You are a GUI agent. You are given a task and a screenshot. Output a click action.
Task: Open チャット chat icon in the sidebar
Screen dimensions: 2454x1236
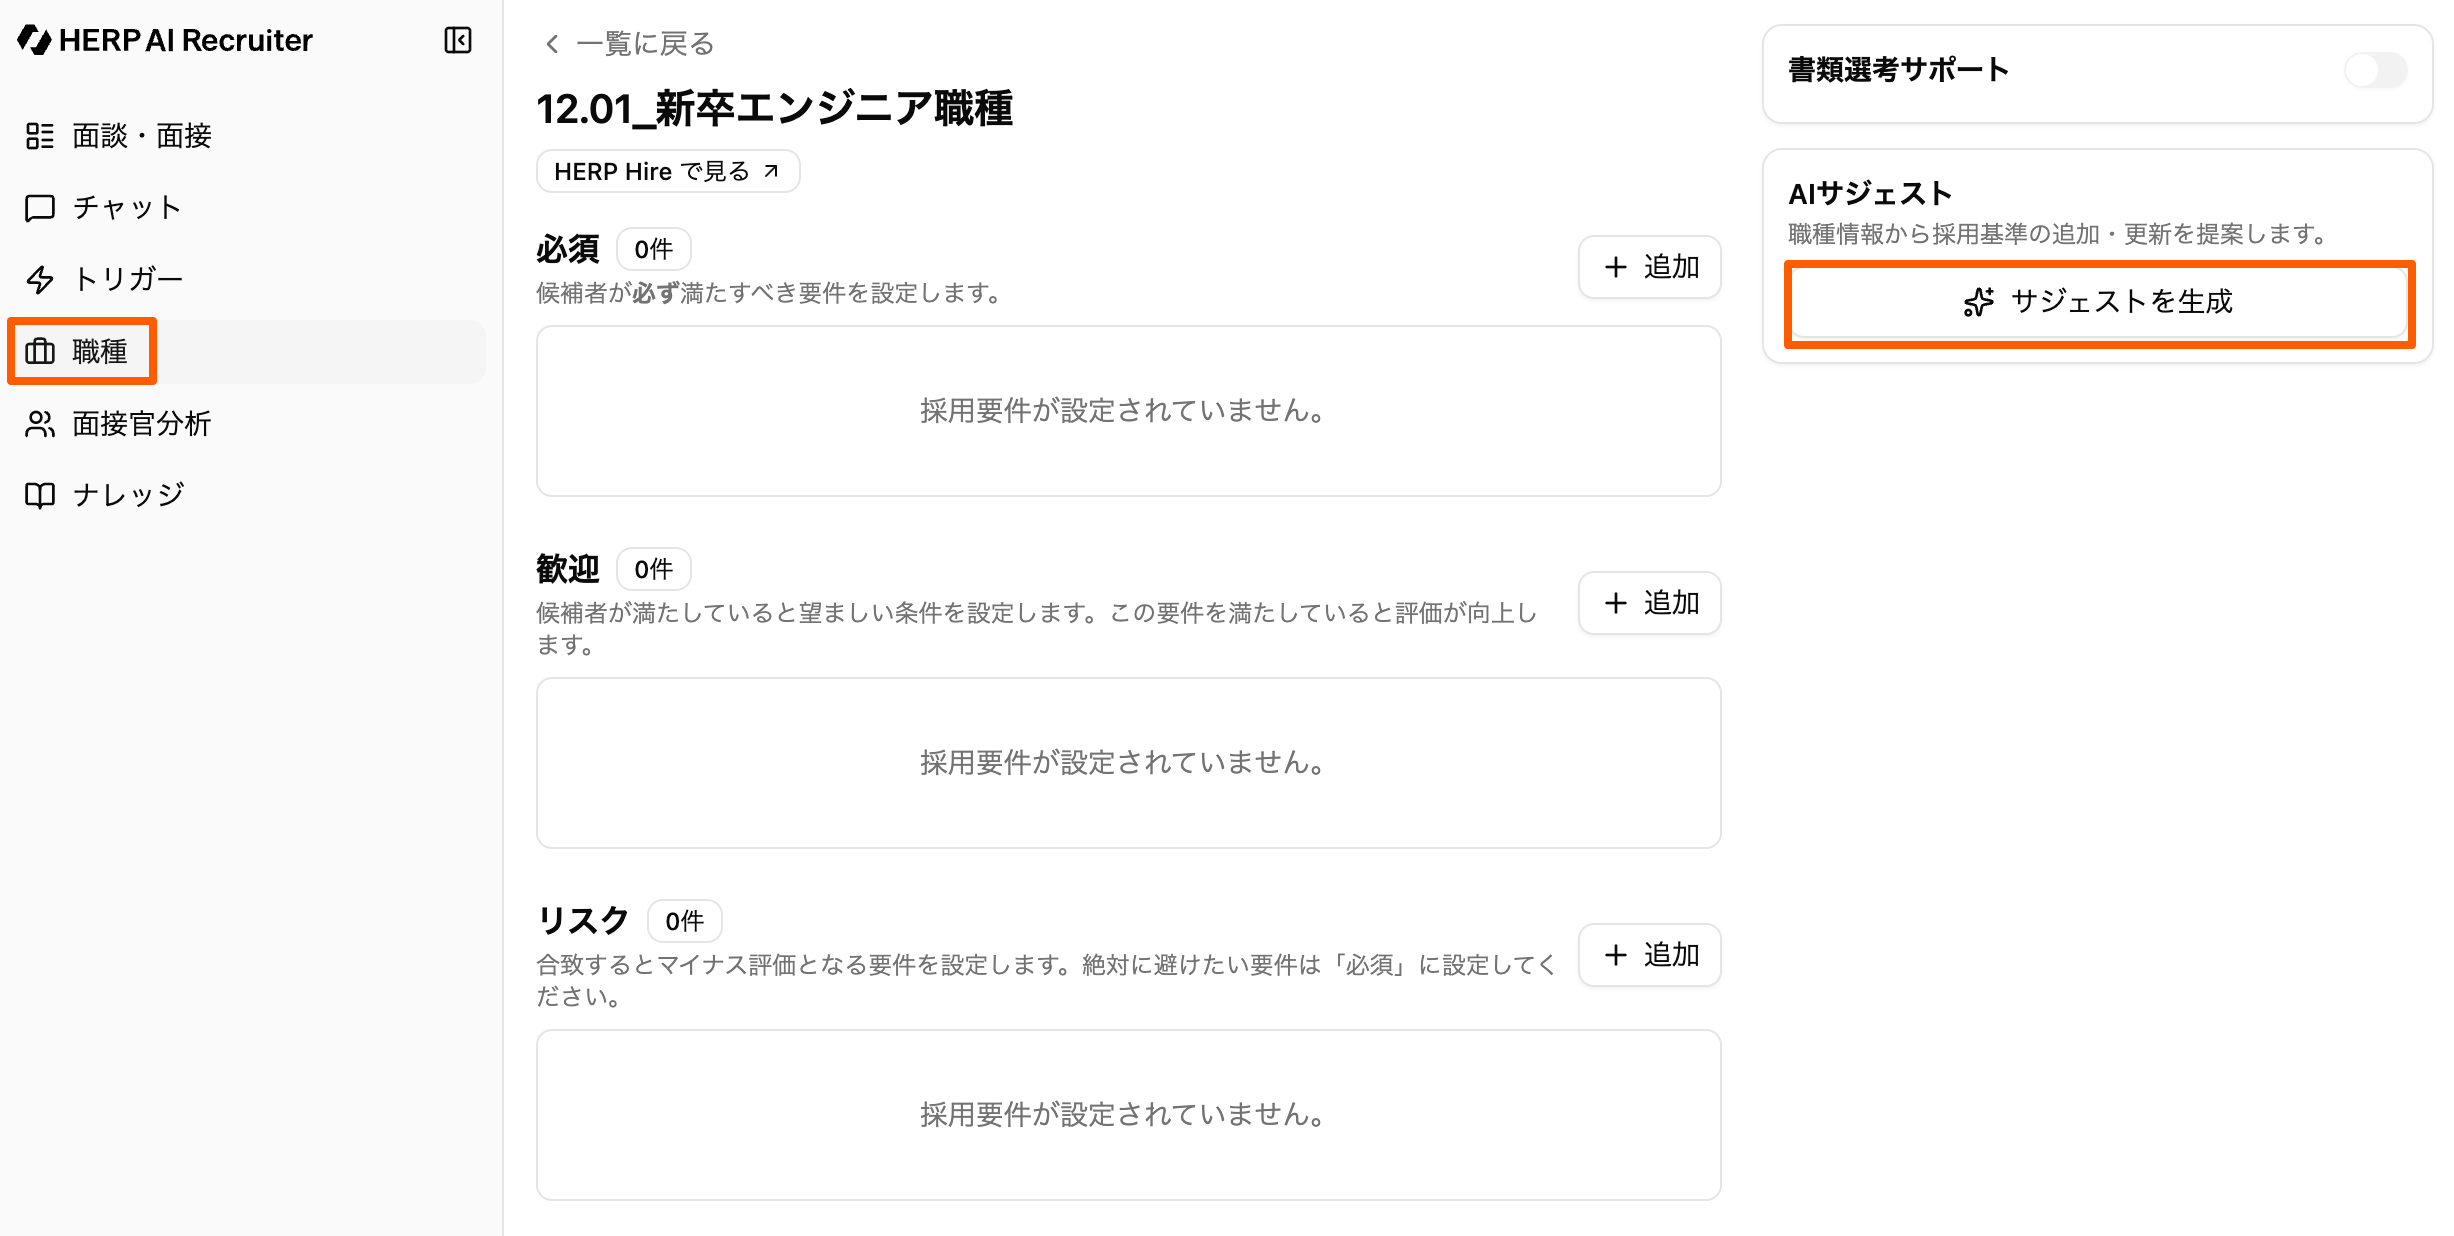pos(40,208)
